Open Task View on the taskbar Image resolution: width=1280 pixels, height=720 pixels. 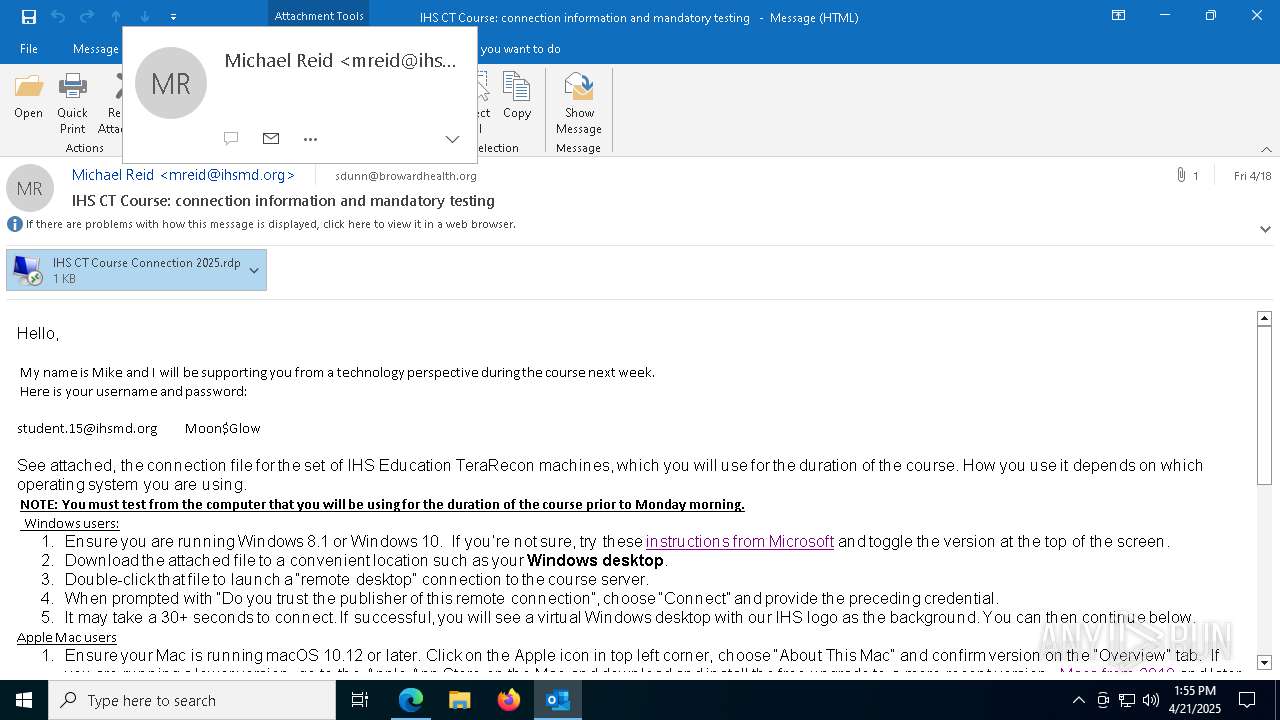point(360,700)
